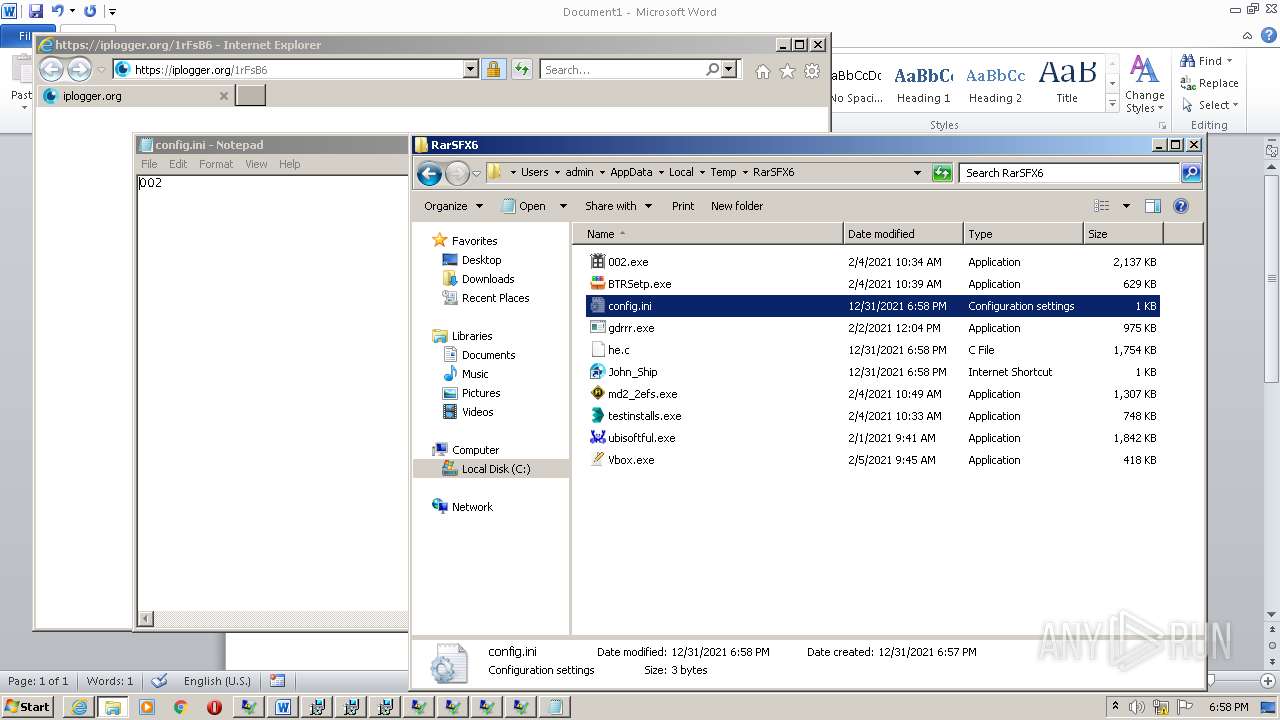Open Change Styles in Word
The image size is (1280, 720).
tap(1144, 84)
